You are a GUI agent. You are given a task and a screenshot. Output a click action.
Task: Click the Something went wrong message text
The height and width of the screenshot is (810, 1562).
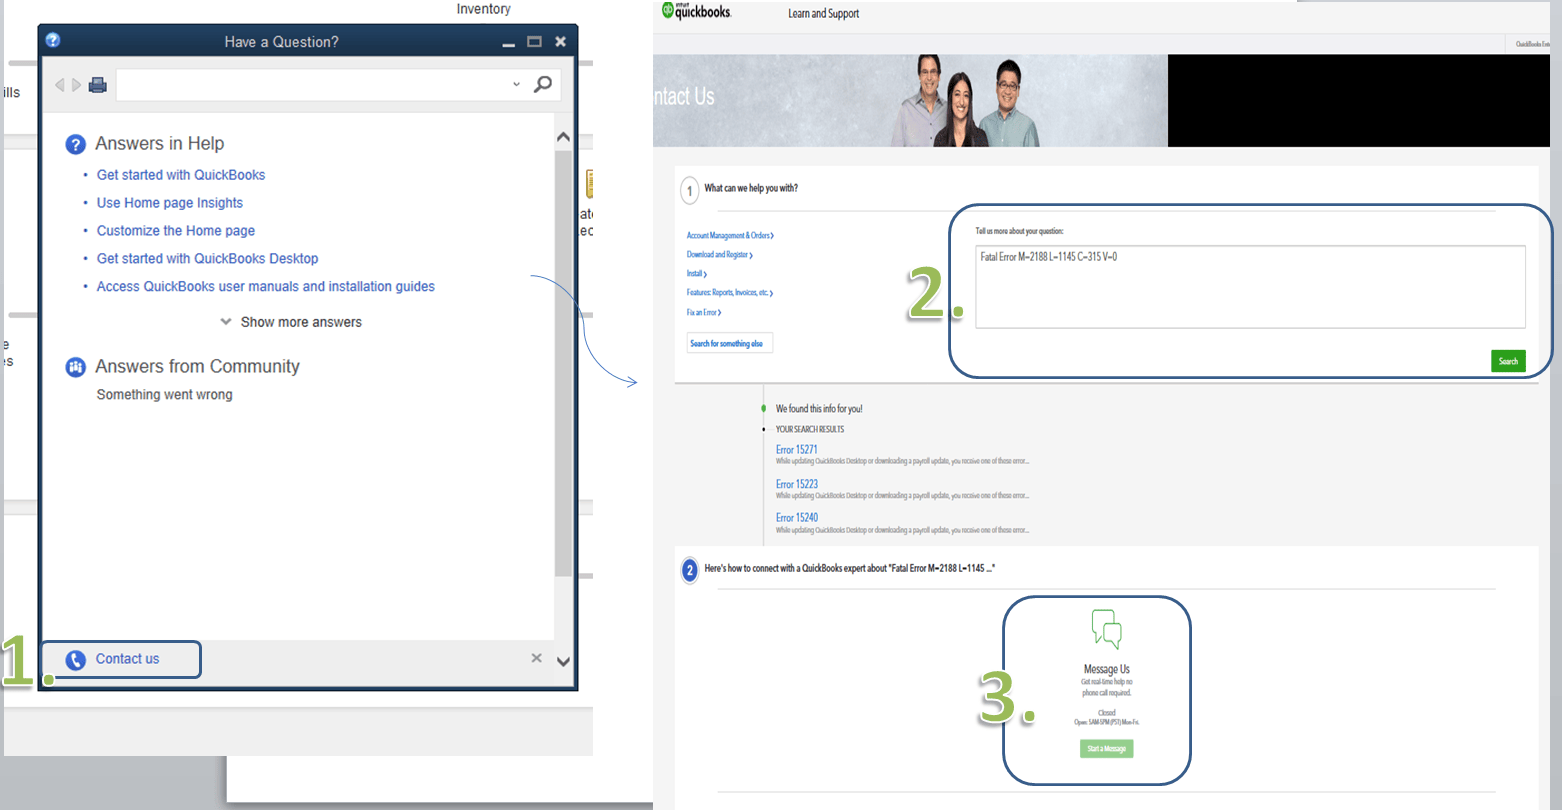coord(165,395)
